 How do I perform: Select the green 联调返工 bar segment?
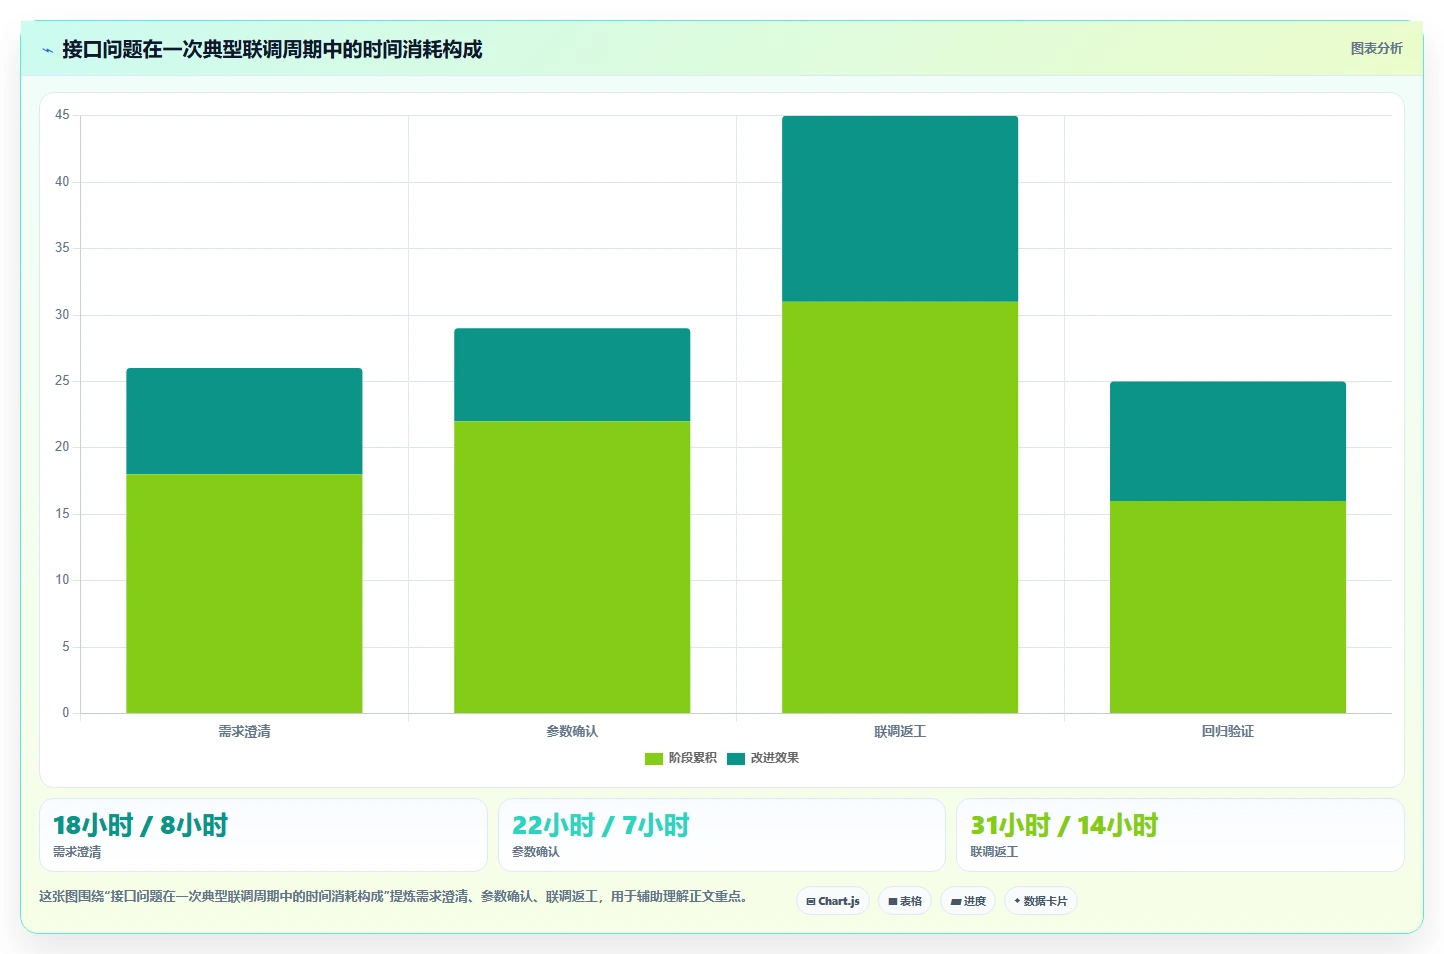[x=900, y=507]
